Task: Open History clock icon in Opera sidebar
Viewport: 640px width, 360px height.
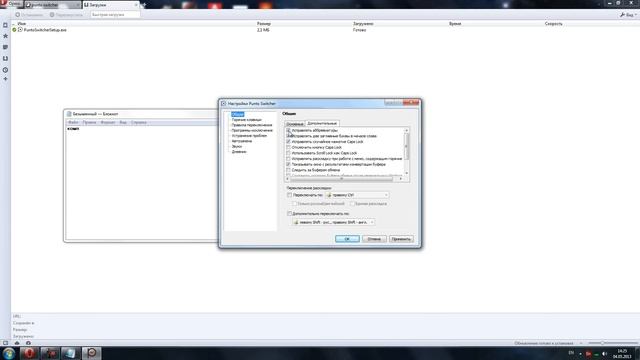Action: tap(5, 70)
